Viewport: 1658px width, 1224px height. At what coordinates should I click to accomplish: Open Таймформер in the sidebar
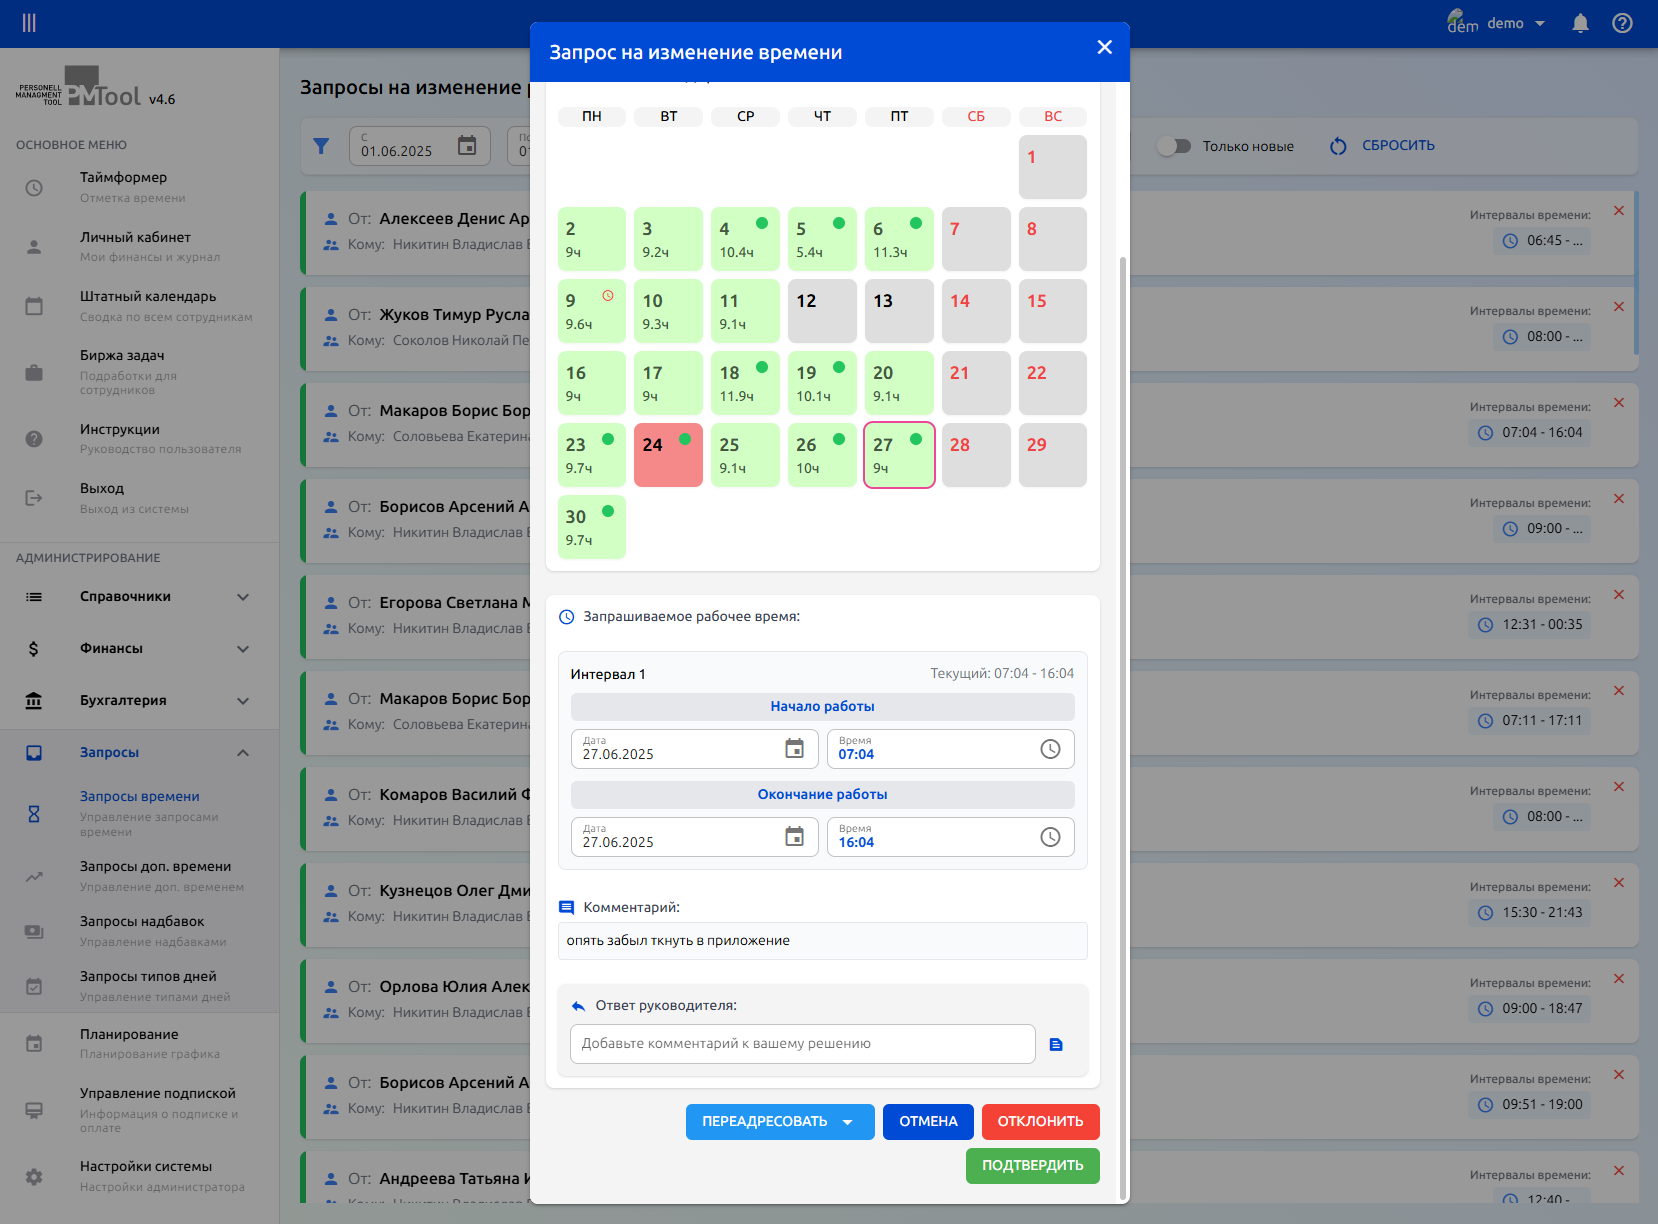coord(139,187)
